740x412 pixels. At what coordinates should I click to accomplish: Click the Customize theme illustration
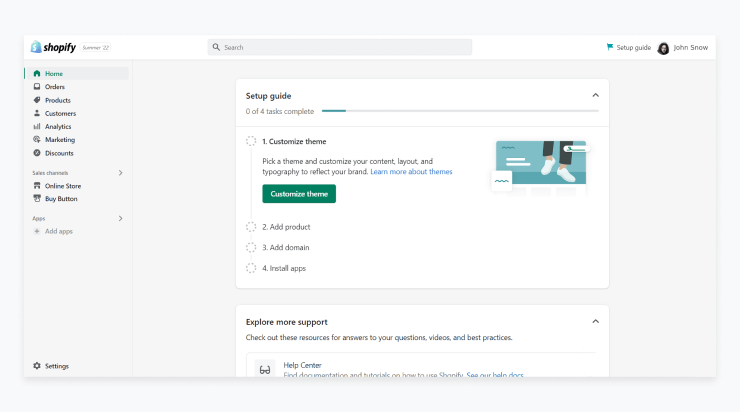(540, 167)
